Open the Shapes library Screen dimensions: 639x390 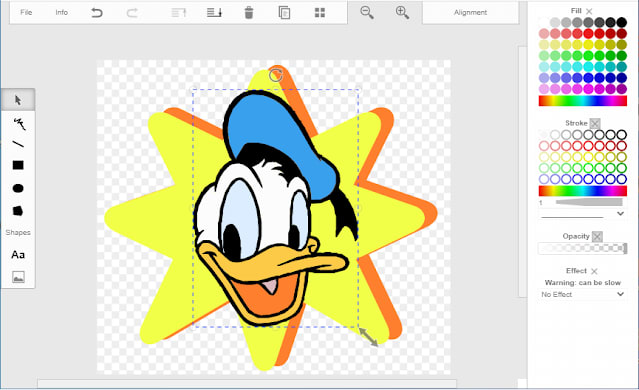(18, 232)
